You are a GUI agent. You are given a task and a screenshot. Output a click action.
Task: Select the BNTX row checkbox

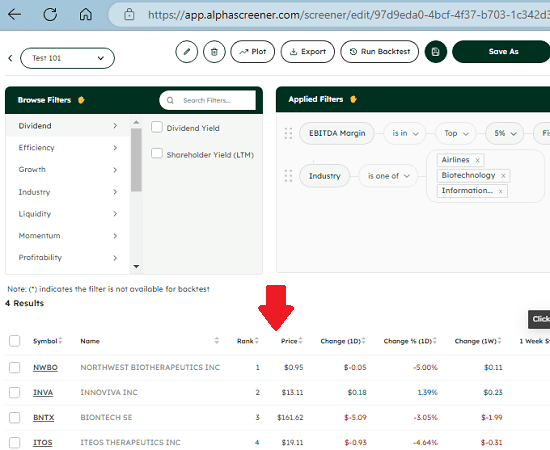[14, 417]
